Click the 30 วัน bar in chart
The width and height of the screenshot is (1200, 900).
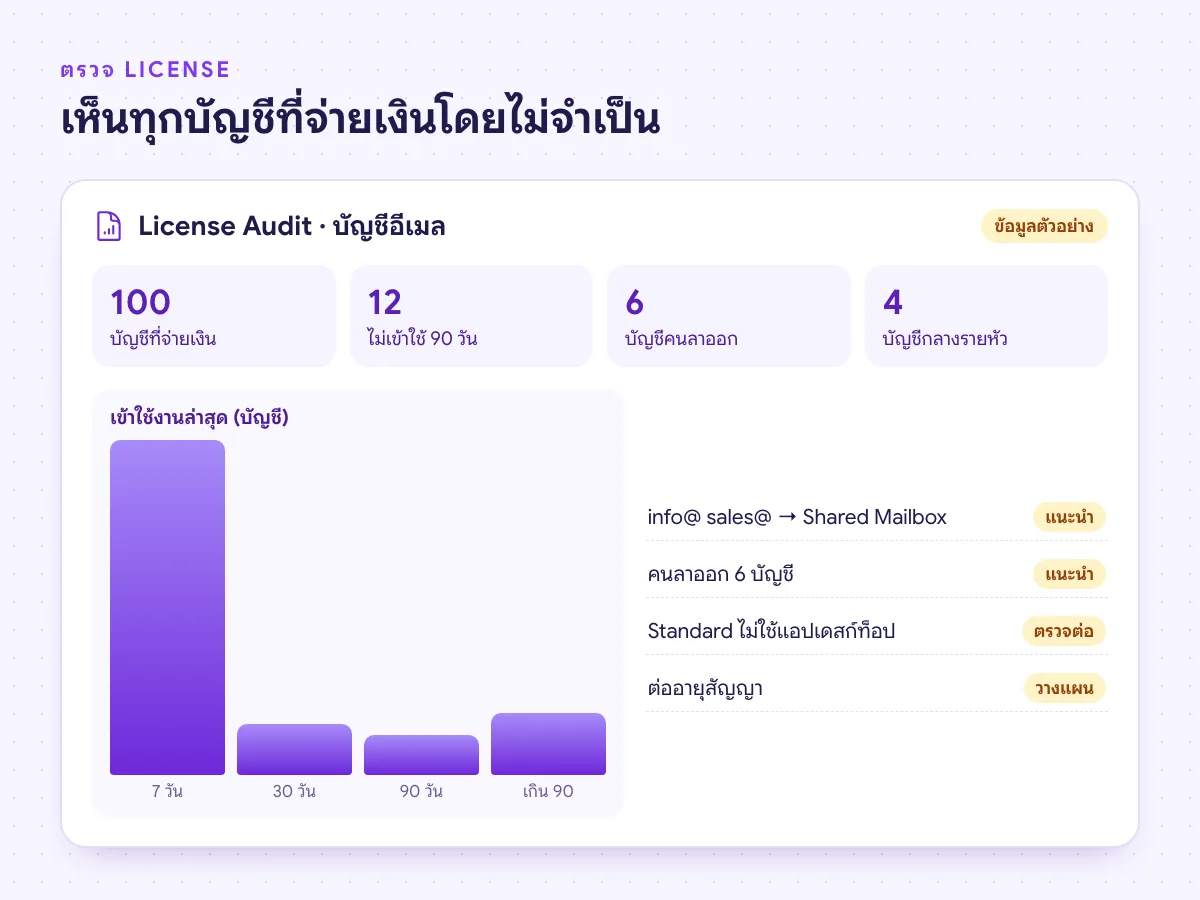294,749
